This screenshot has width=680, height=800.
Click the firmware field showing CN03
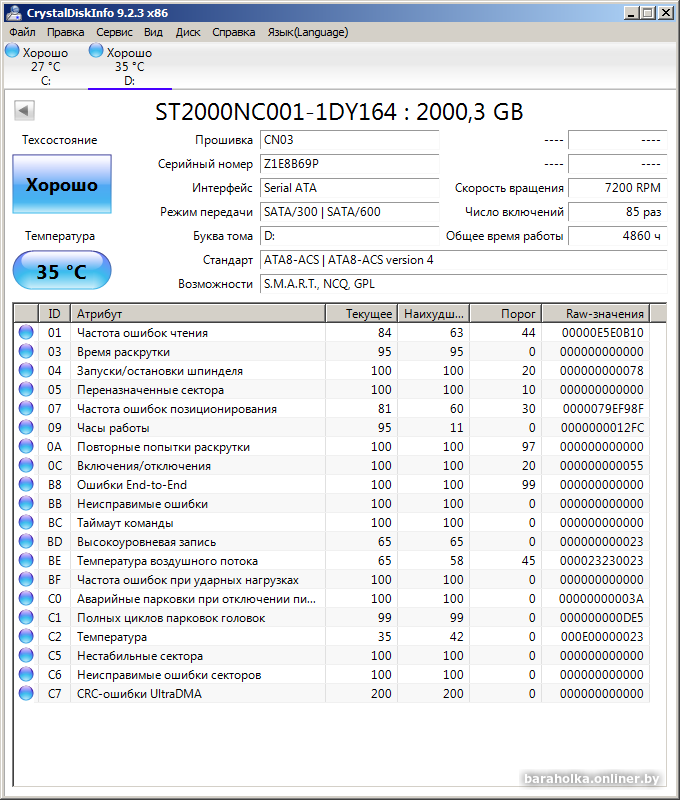tap(348, 140)
